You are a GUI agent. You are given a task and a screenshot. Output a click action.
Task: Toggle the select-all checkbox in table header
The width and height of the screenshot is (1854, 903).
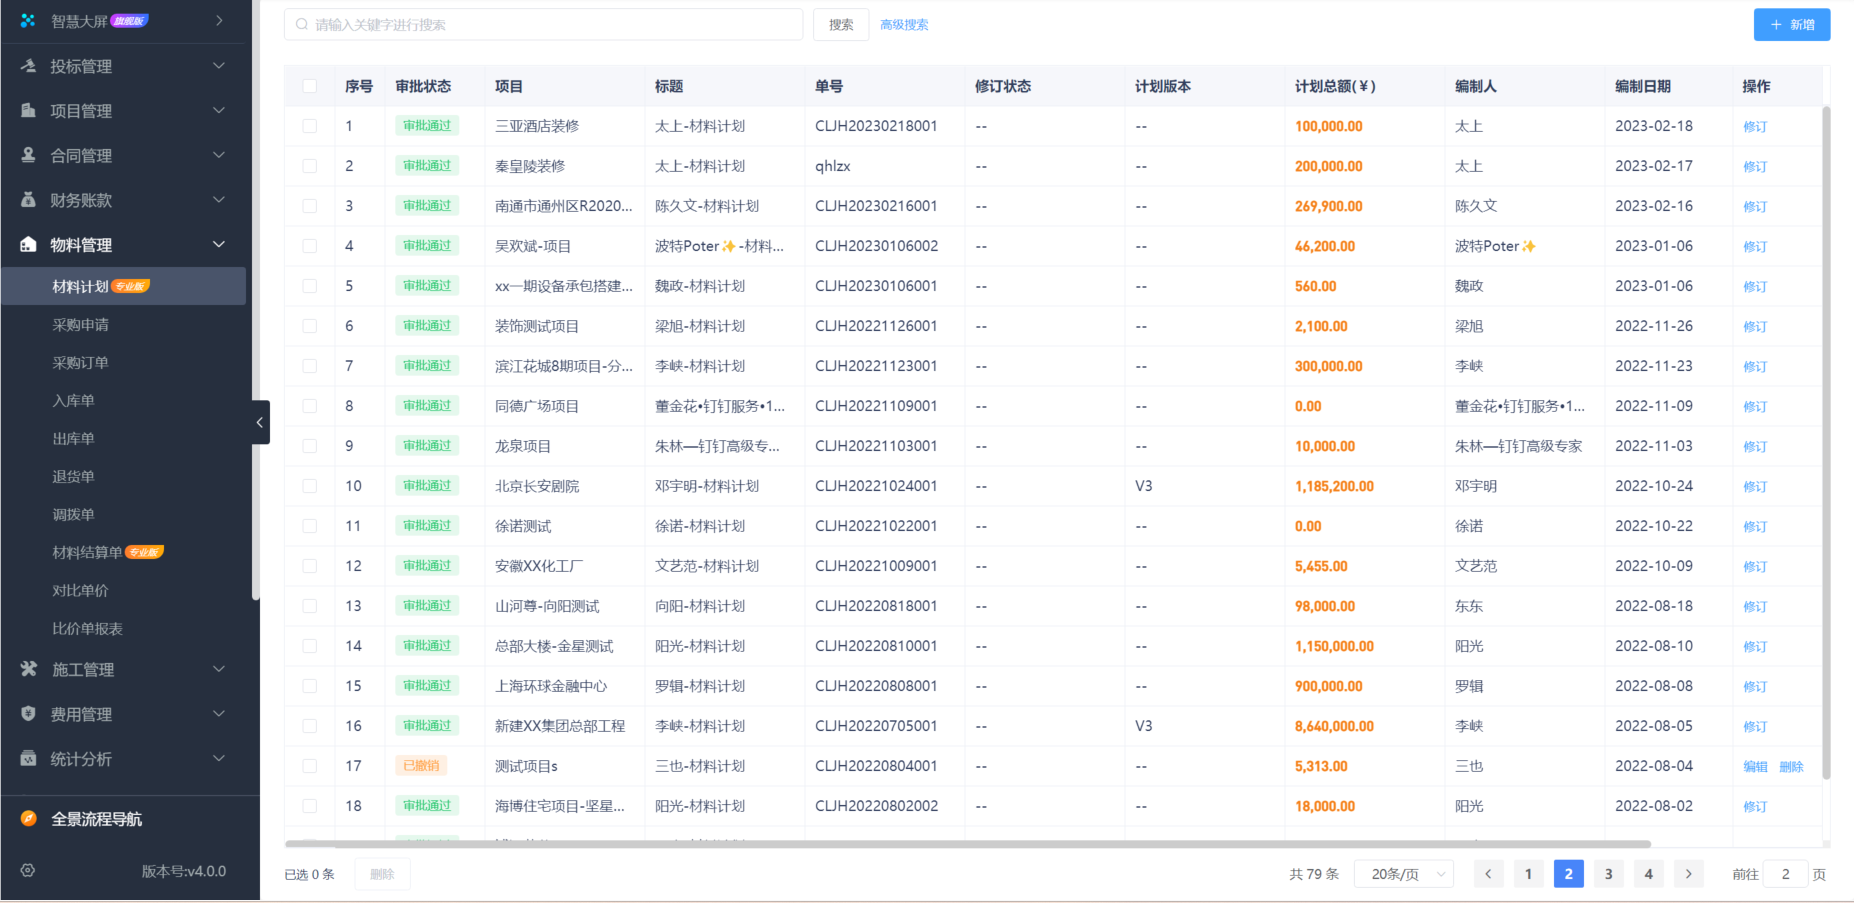pos(309,86)
